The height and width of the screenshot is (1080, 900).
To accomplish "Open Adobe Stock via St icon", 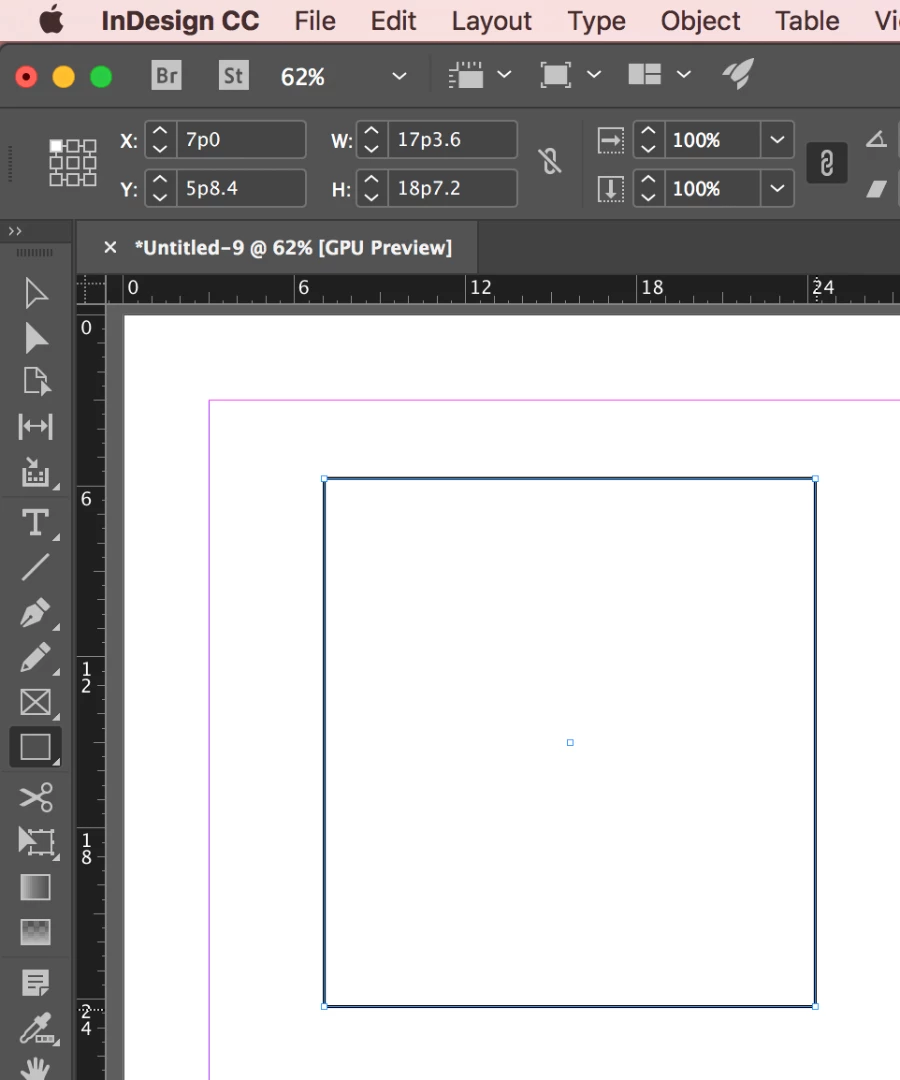I will tap(233, 75).
